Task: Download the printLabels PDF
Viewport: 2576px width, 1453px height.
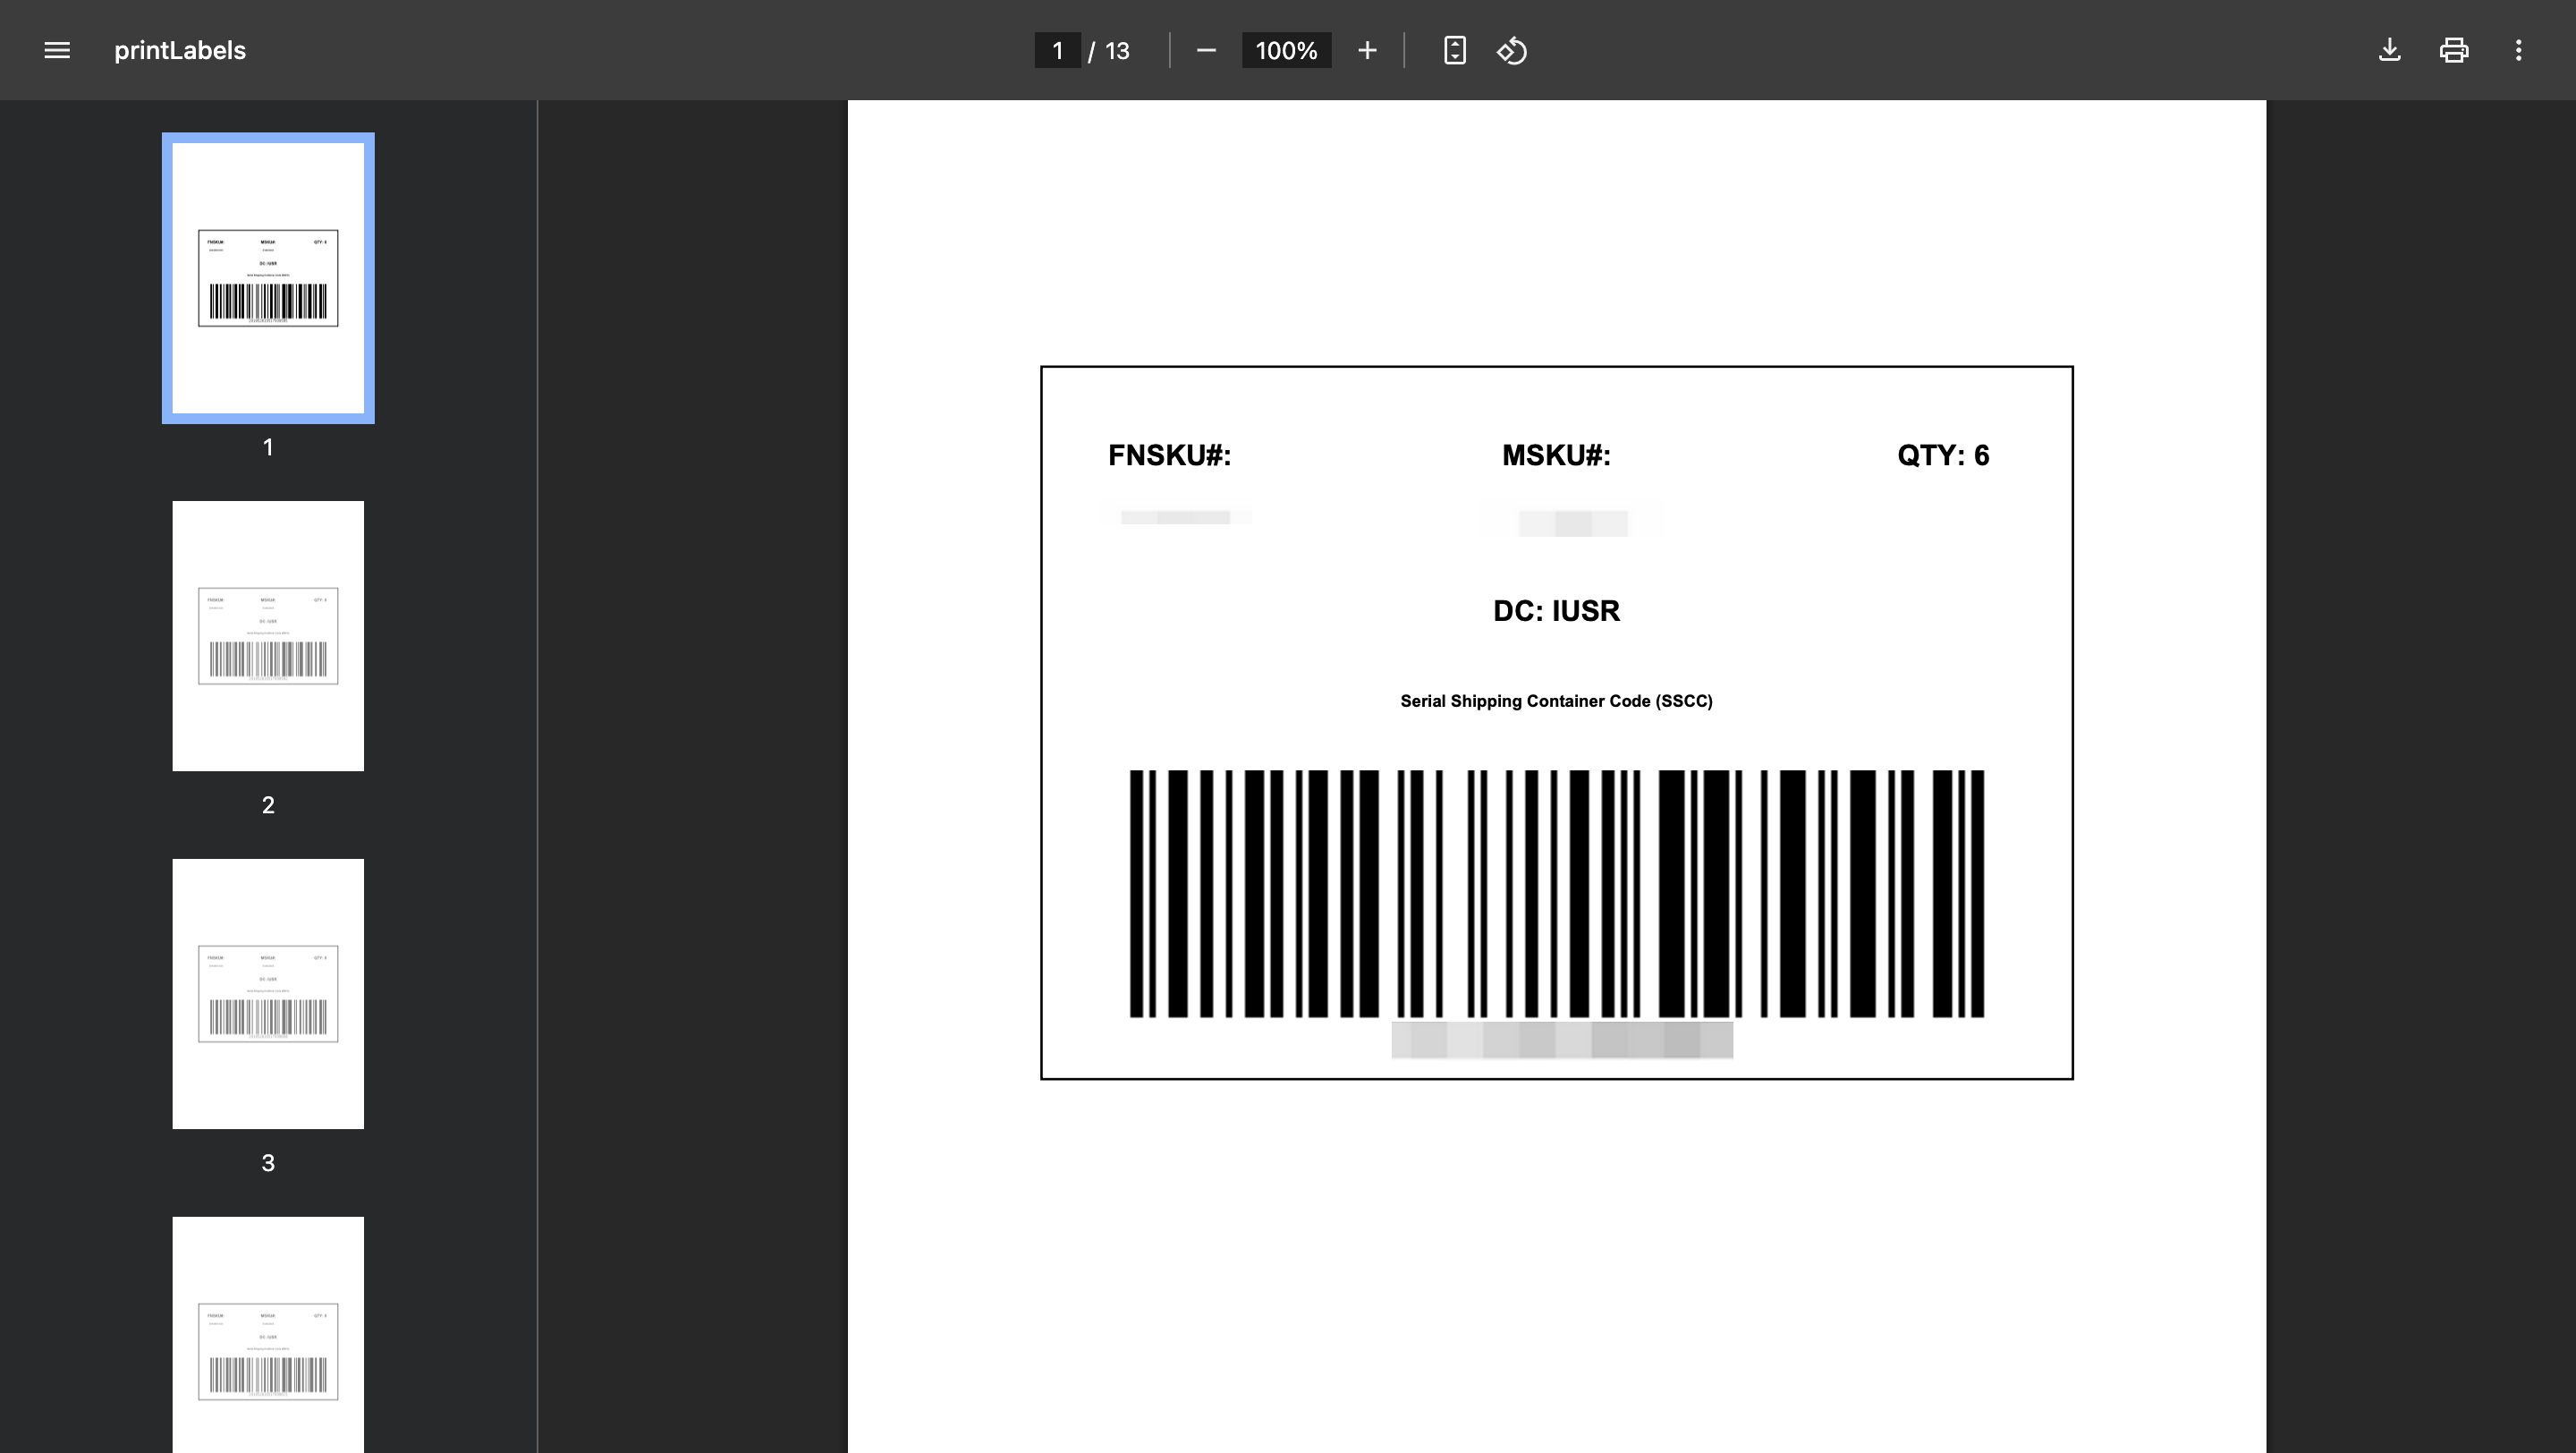Action: (x=2389, y=50)
